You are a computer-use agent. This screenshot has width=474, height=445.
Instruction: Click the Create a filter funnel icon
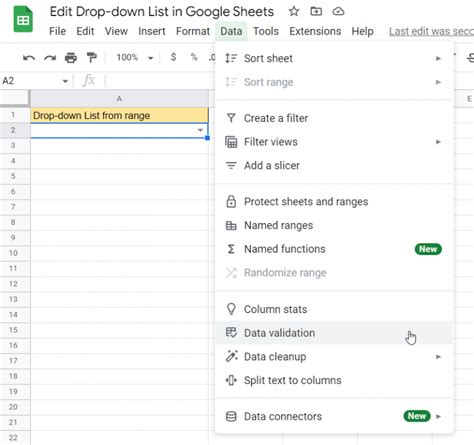point(231,118)
